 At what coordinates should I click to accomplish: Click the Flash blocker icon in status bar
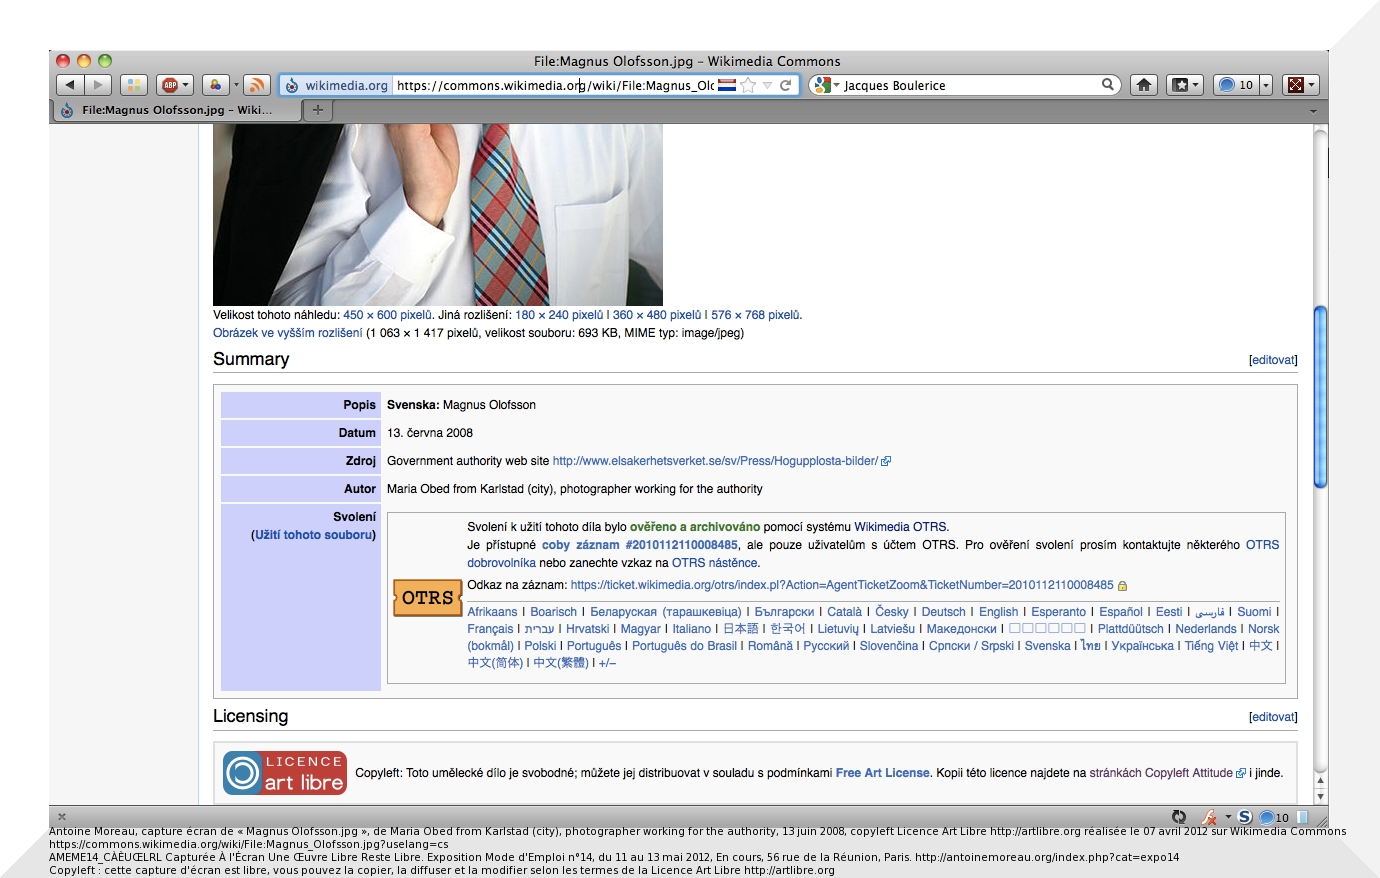tap(1209, 817)
